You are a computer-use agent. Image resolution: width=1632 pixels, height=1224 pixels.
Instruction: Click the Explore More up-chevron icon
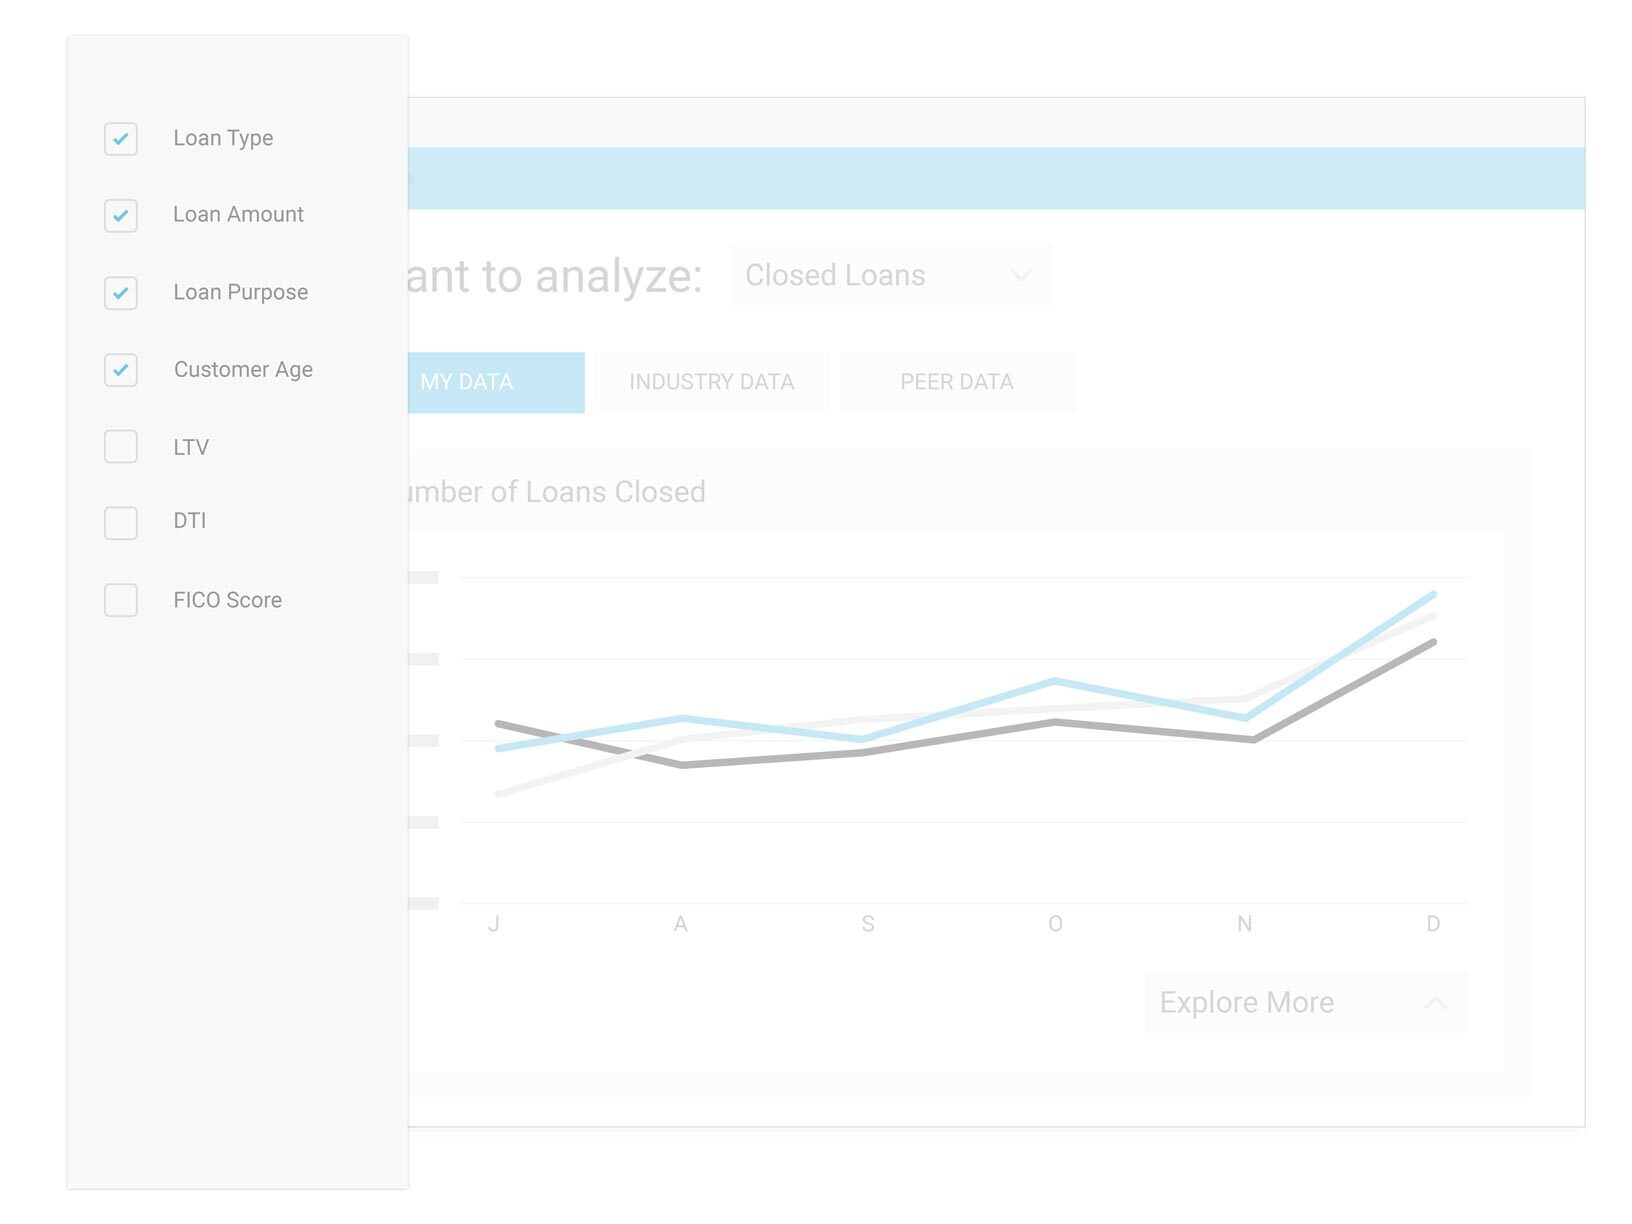[x=1436, y=1002]
